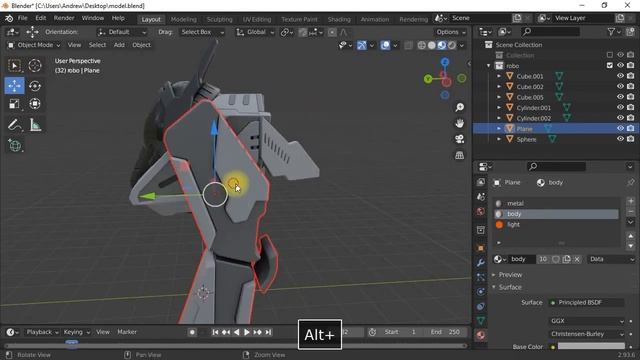Viewport: 640px width, 360px height.
Task: Open the Object properties orange square tab
Action: 481,248
